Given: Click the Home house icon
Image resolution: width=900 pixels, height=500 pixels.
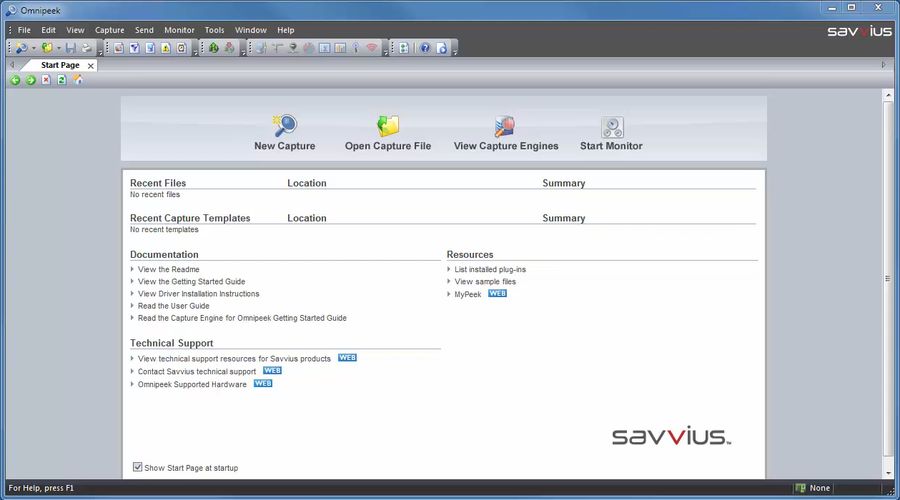Looking at the screenshot, I should tap(77, 80).
